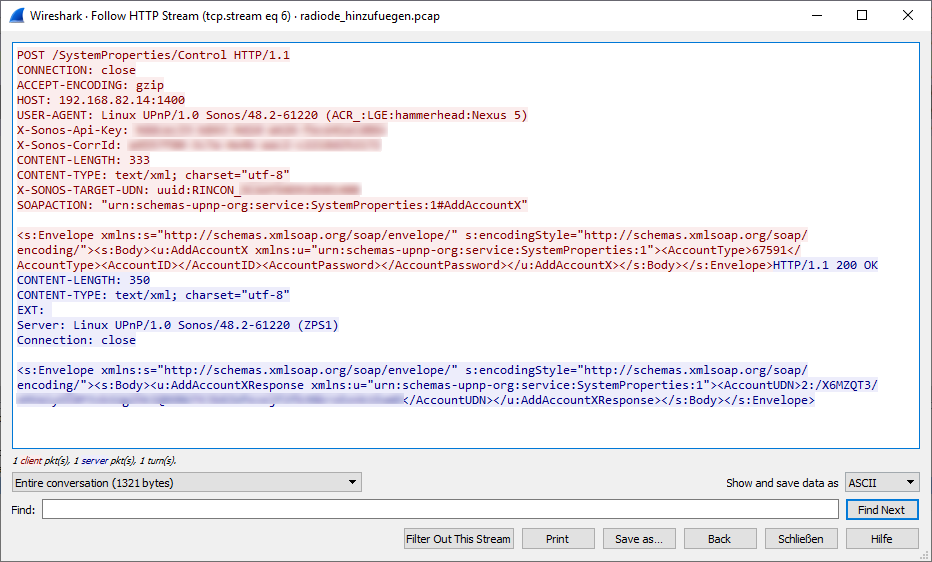Click the Print button
This screenshot has height=562, width=932.
pos(558,539)
